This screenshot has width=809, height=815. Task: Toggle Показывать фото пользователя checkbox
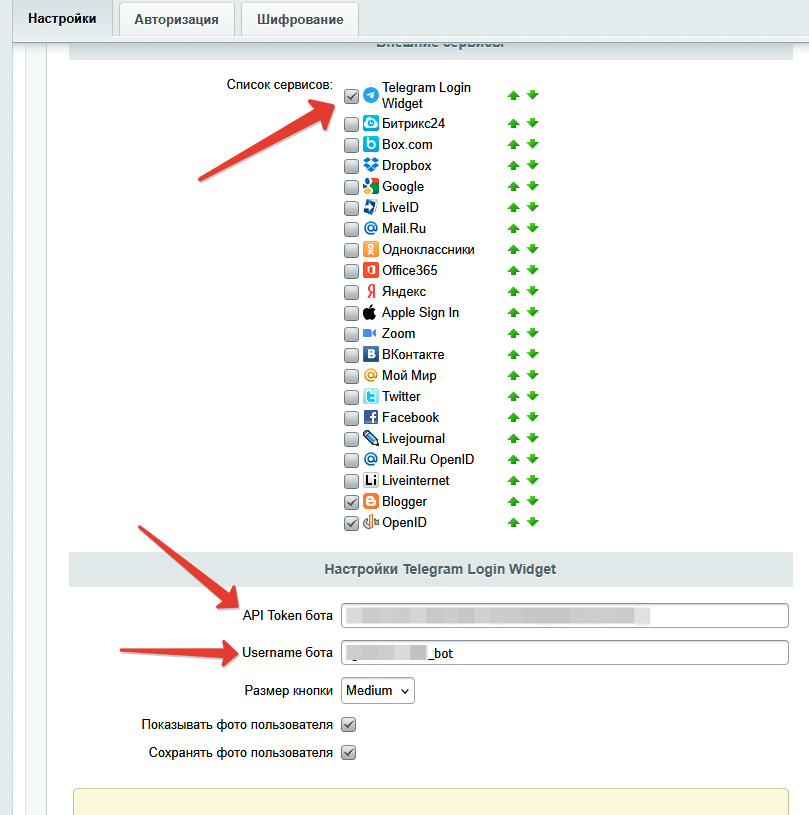[x=348, y=725]
